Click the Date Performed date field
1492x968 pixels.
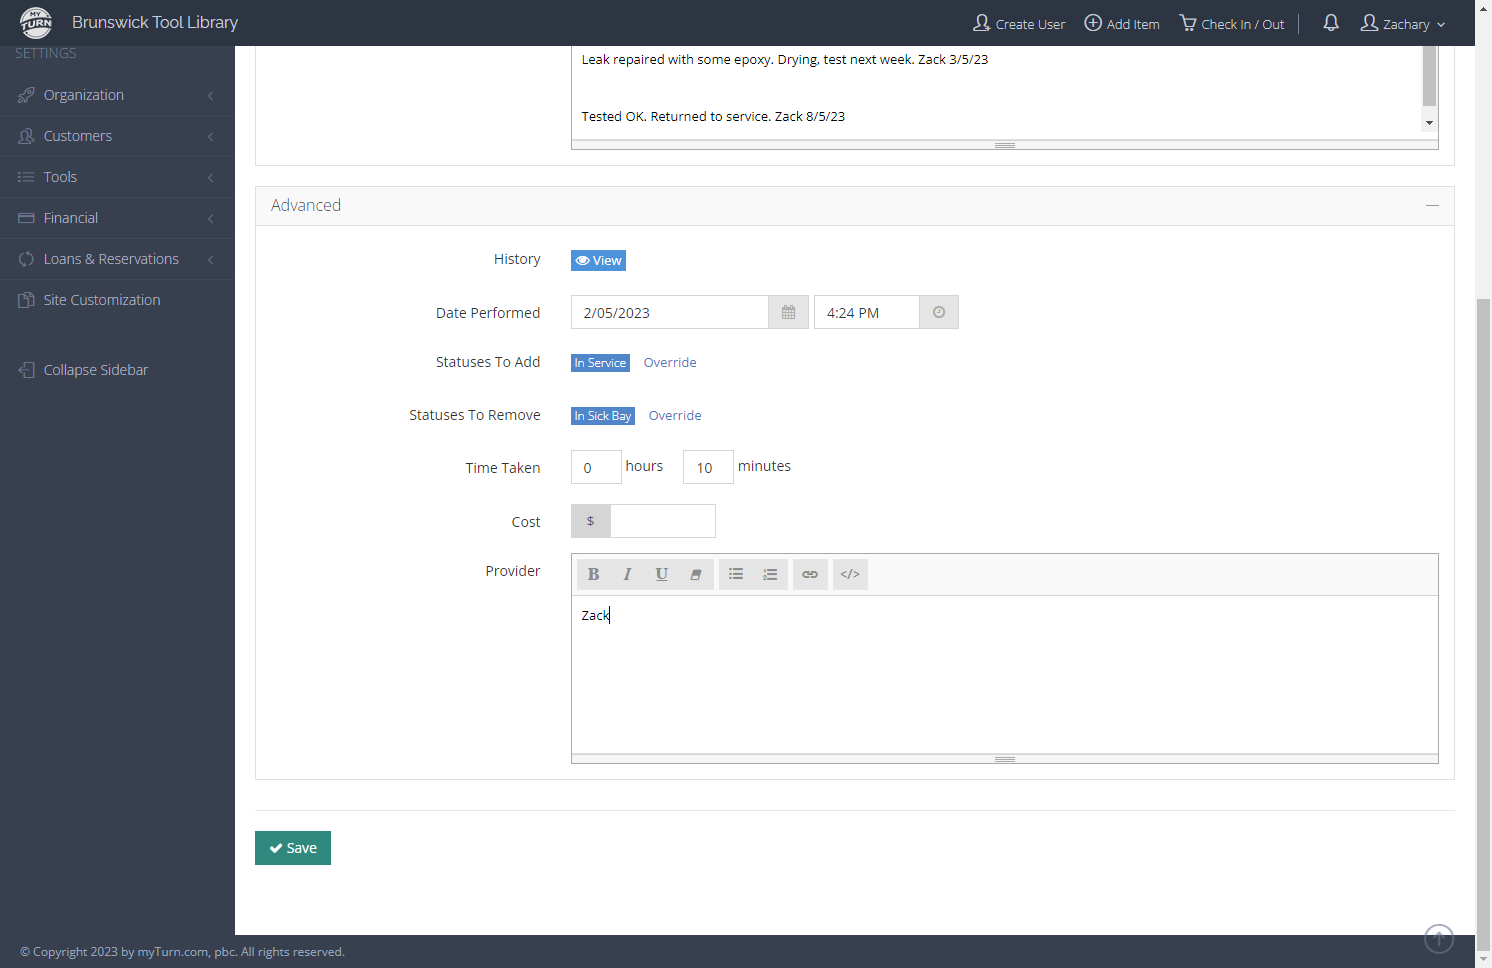670,312
